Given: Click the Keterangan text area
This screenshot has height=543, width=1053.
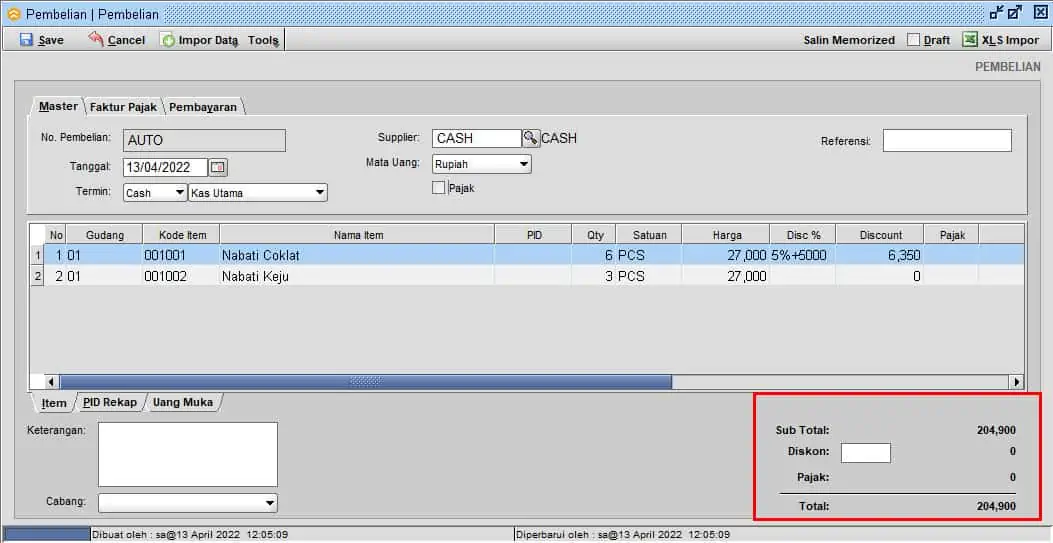Looking at the screenshot, I should coord(188,454).
